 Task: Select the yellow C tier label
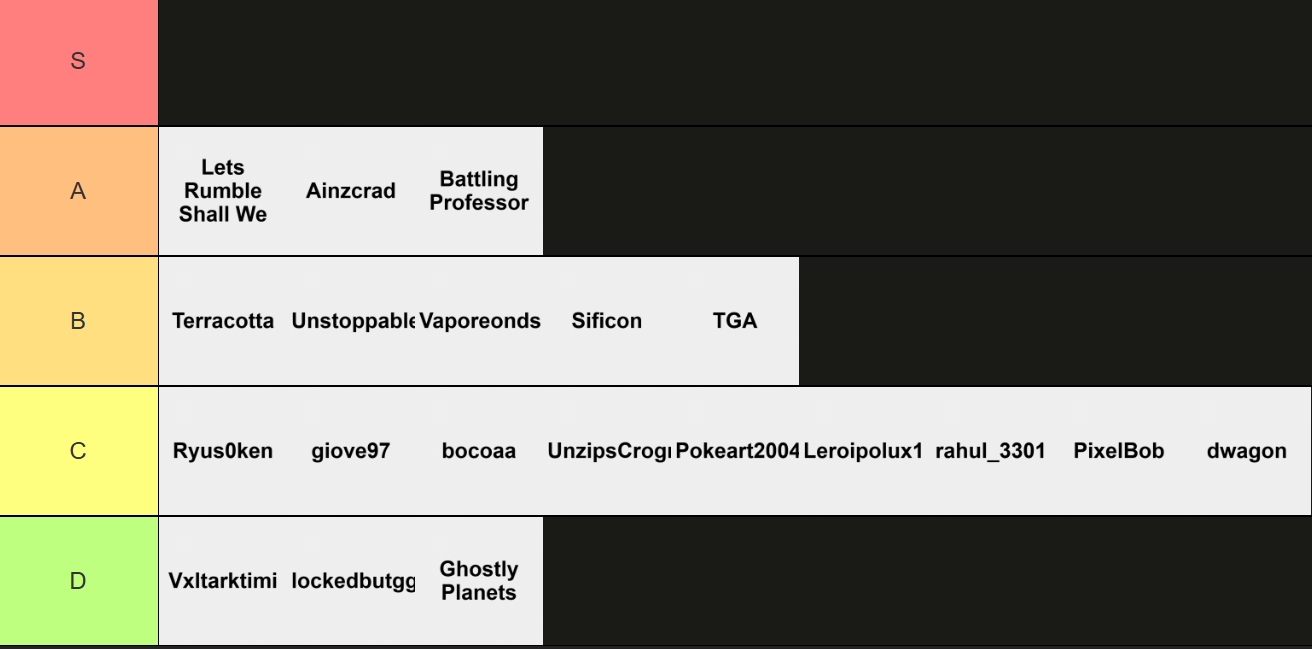78,451
